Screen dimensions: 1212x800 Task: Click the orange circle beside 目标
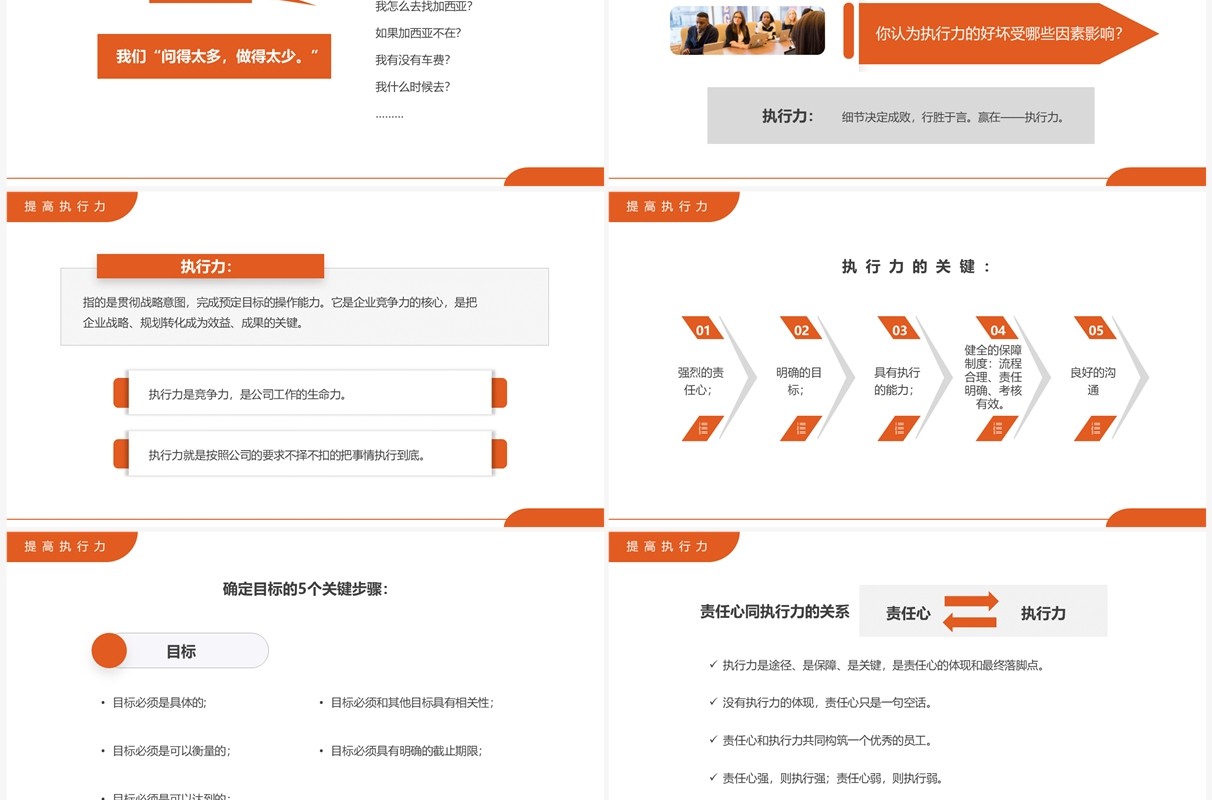pyautogui.click(x=109, y=651)
